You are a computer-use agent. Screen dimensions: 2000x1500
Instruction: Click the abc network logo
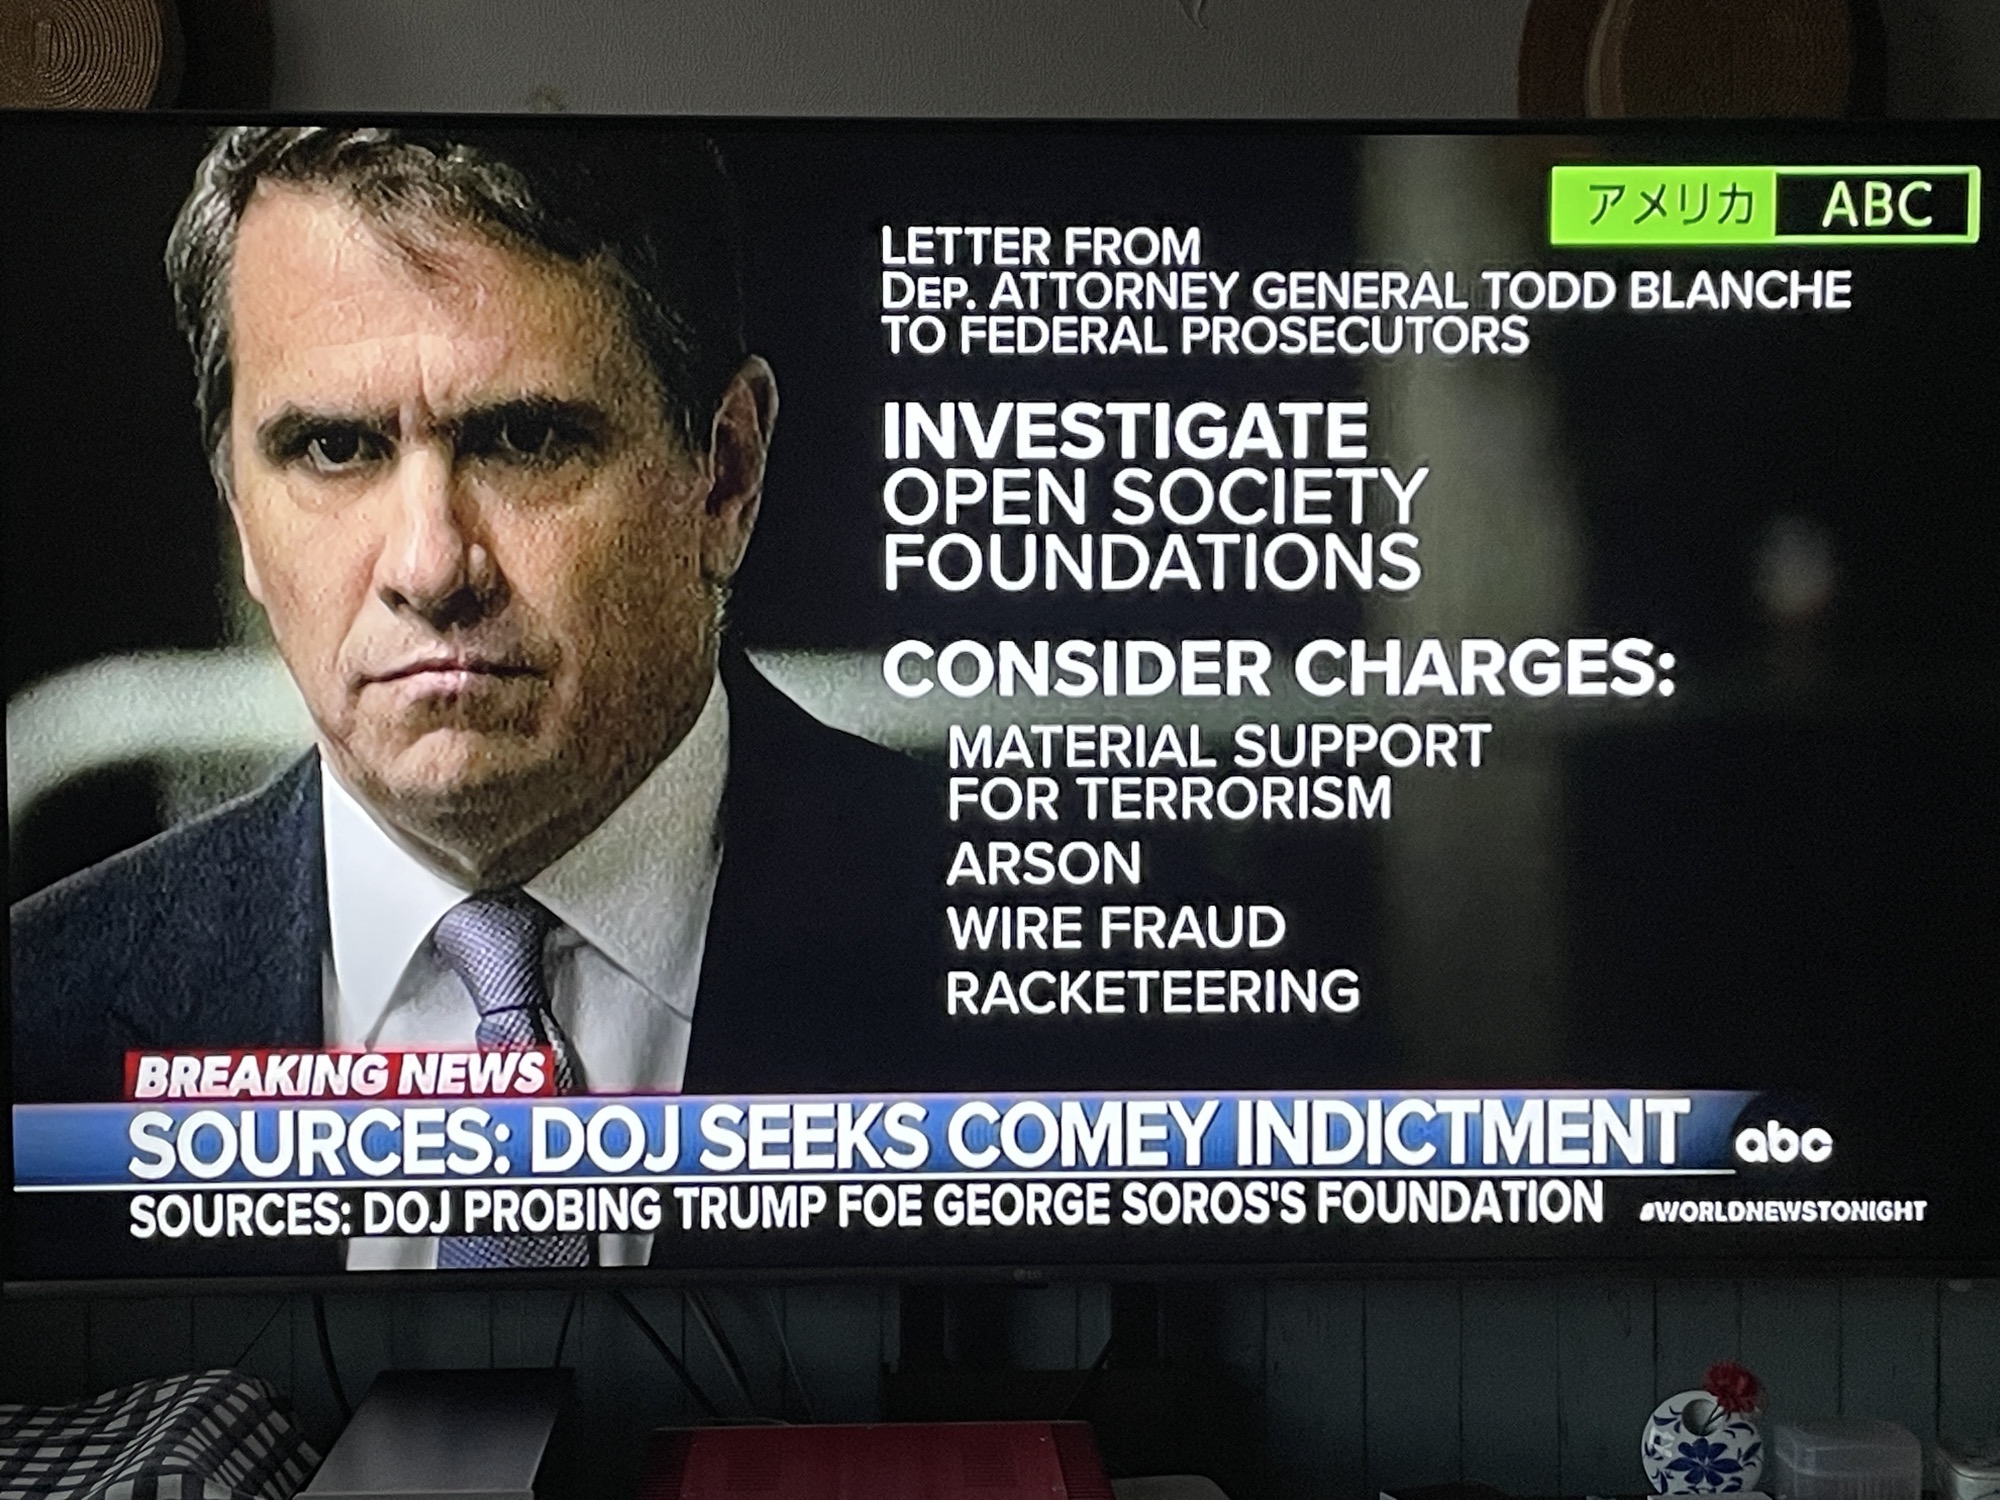tap(1783, 1144)
